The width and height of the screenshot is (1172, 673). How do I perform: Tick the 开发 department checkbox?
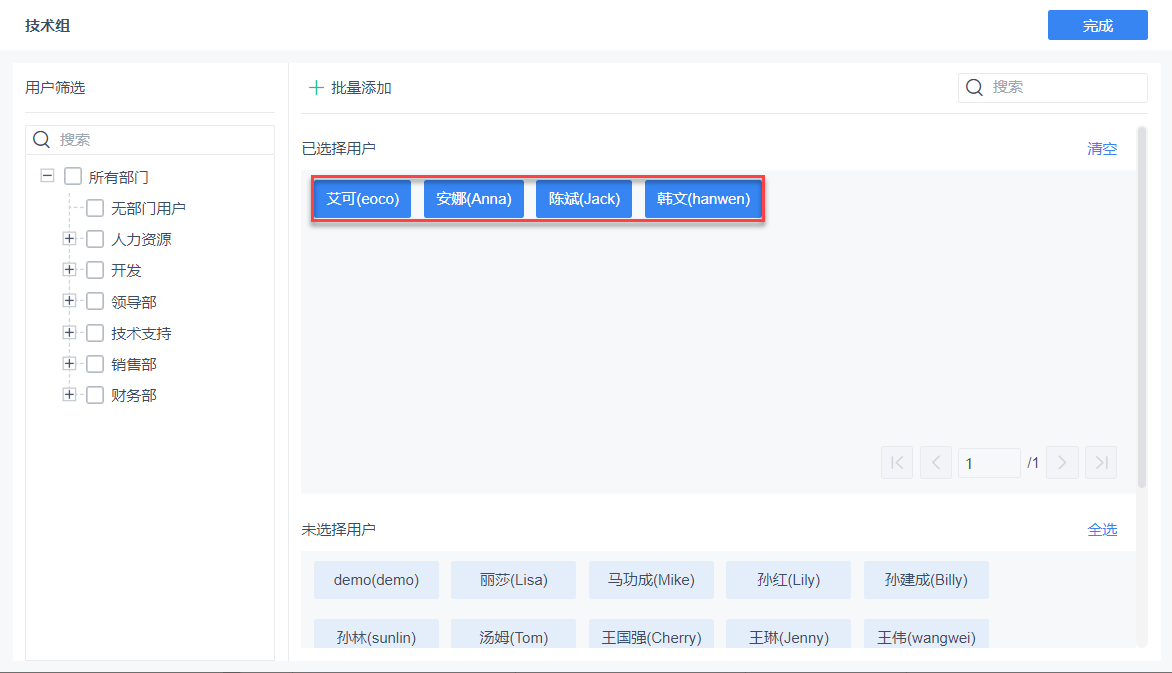pos(95,270)
